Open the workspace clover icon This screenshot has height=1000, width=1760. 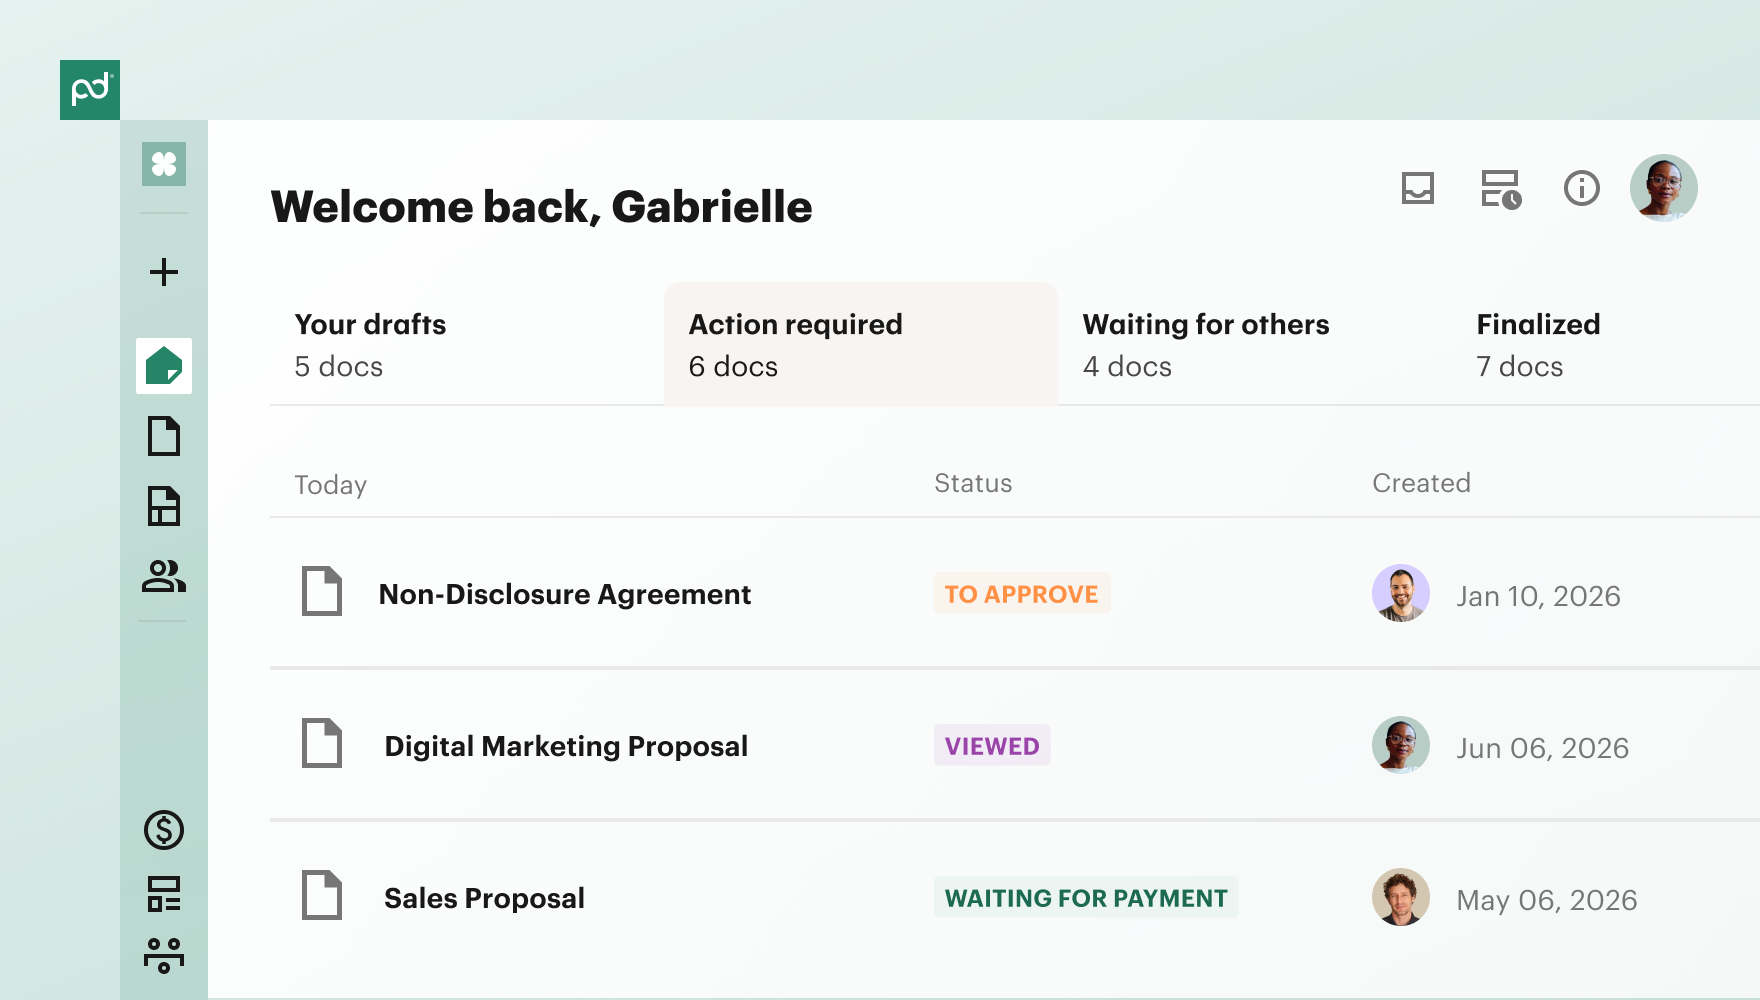pyautogui.click(x=164, y=164)
